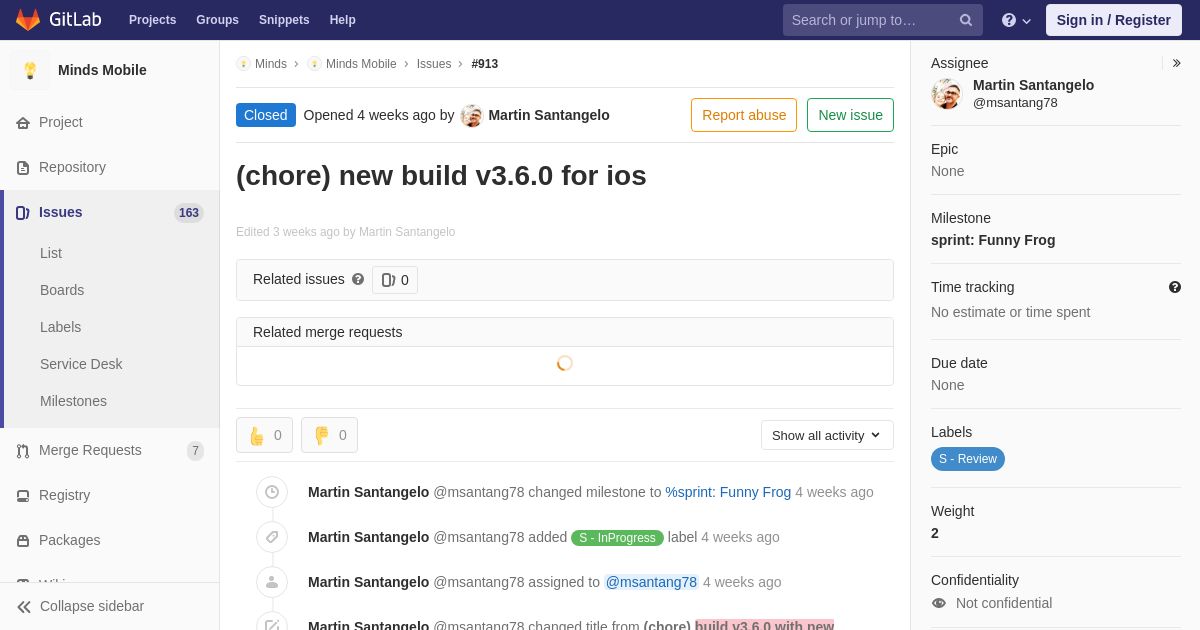Click the Registry sidebar icon
Viewport: 1200px width, 630px height.
coord(23,496)
